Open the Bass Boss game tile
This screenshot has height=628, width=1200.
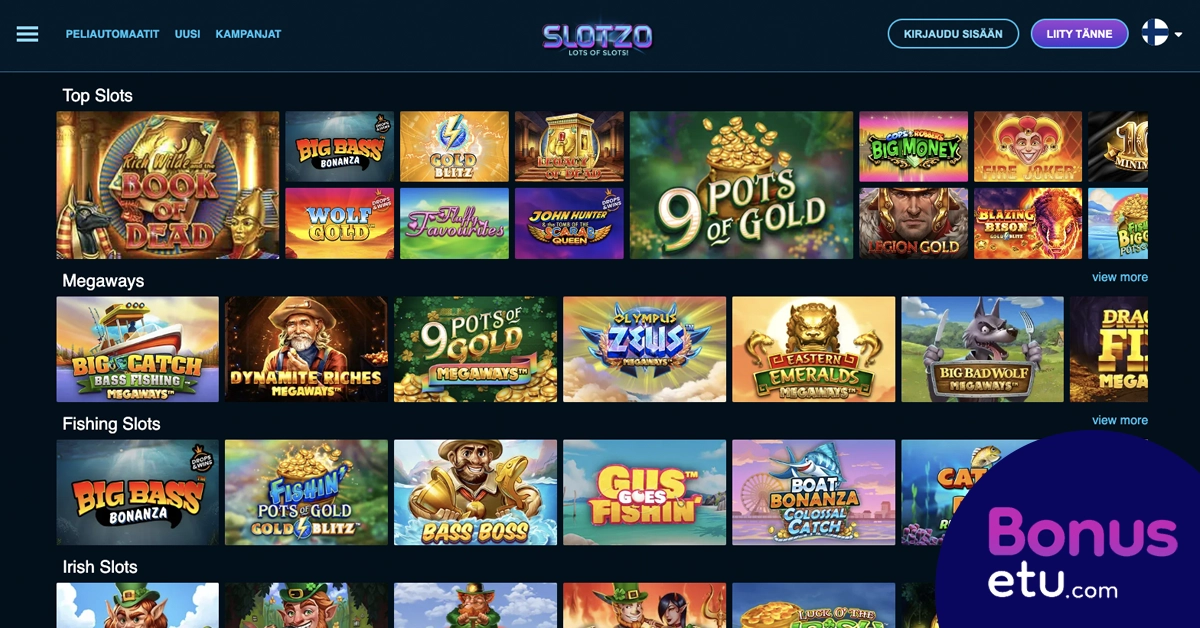pyautogui.click(x=476, y=492)
